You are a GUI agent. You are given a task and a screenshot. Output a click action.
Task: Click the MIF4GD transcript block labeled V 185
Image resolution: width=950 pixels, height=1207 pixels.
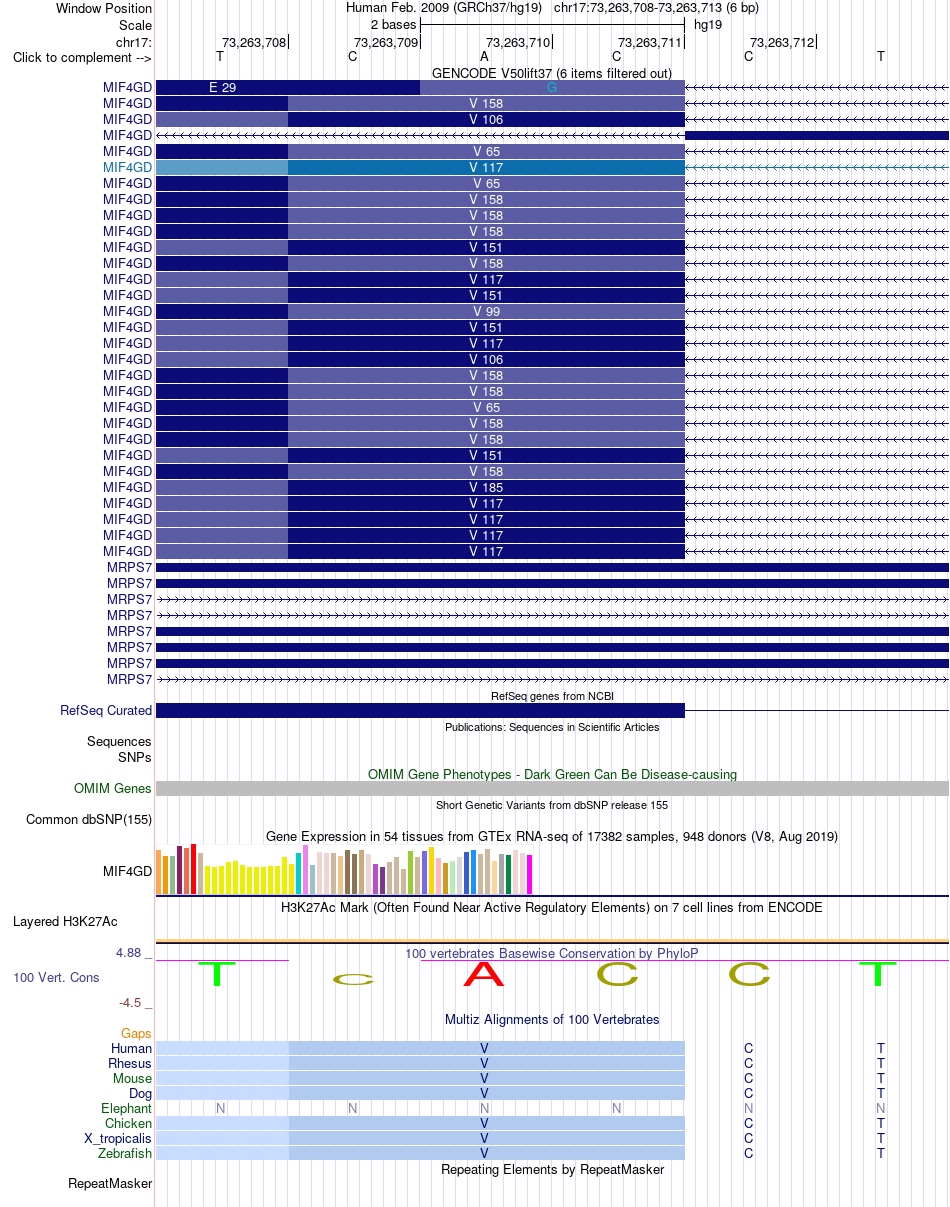coord(486,487)
